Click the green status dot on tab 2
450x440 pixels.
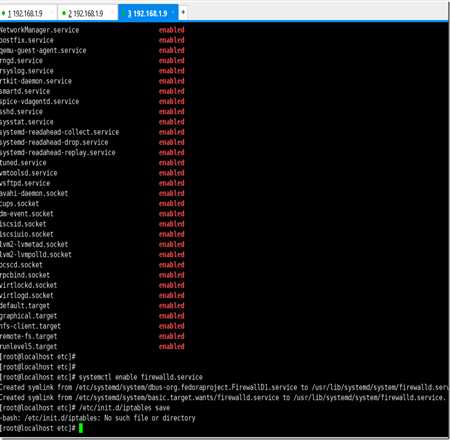(64, 13)
